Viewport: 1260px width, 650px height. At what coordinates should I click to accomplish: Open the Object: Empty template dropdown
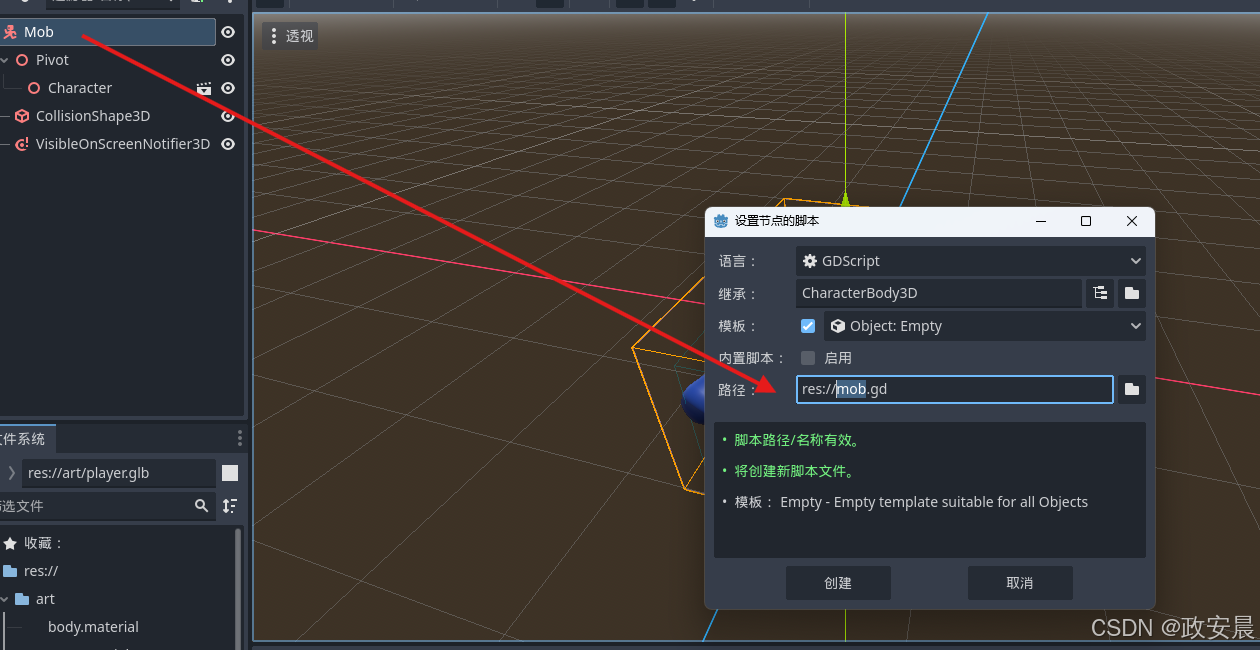click(985, 326)
